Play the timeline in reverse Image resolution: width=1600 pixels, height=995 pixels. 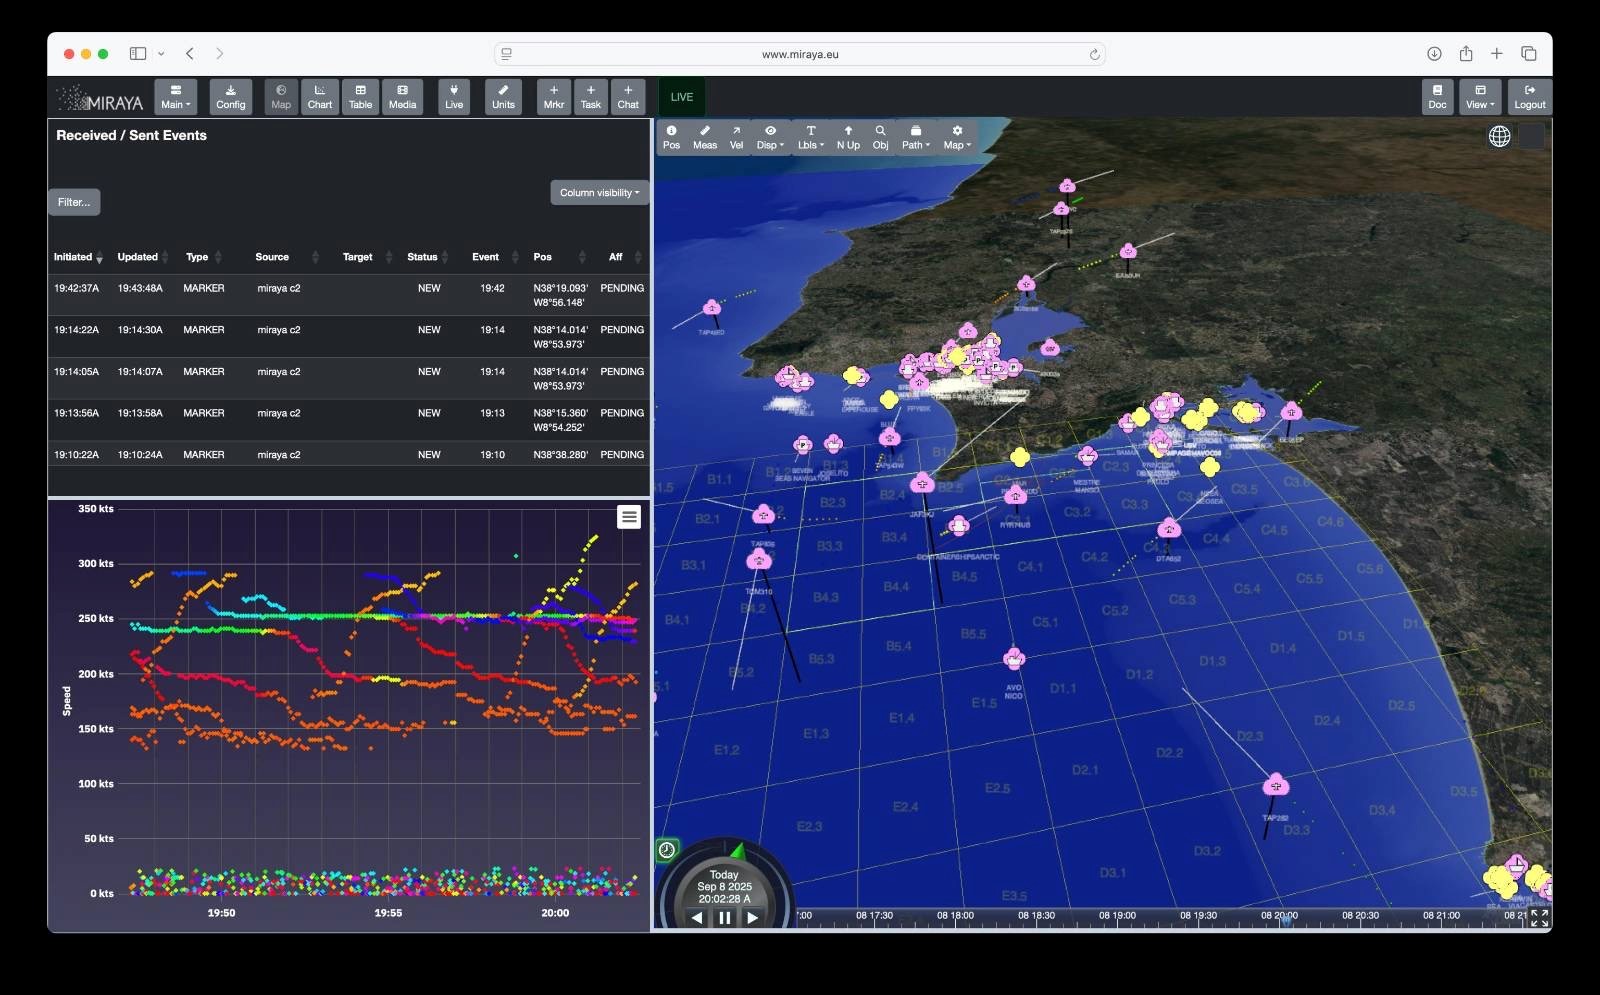click(x=697, y=917)
